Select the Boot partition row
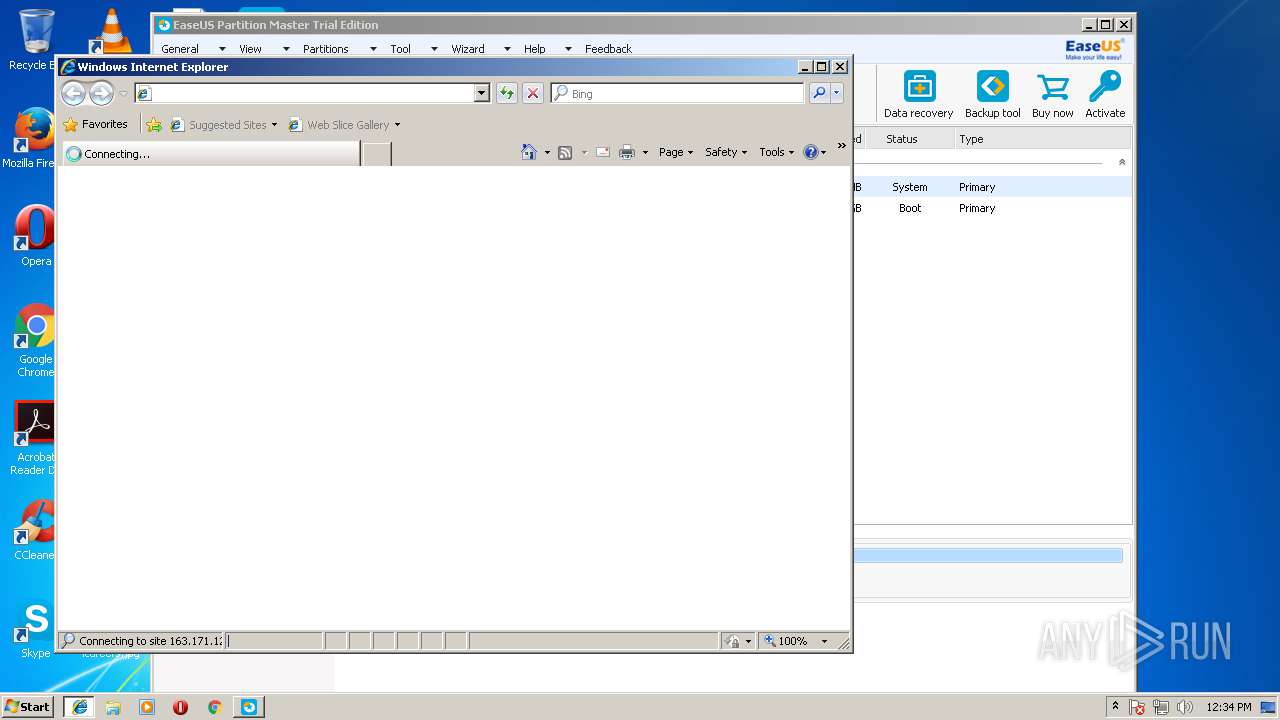This screenshot has height=720, width=1280. (992, 208)
